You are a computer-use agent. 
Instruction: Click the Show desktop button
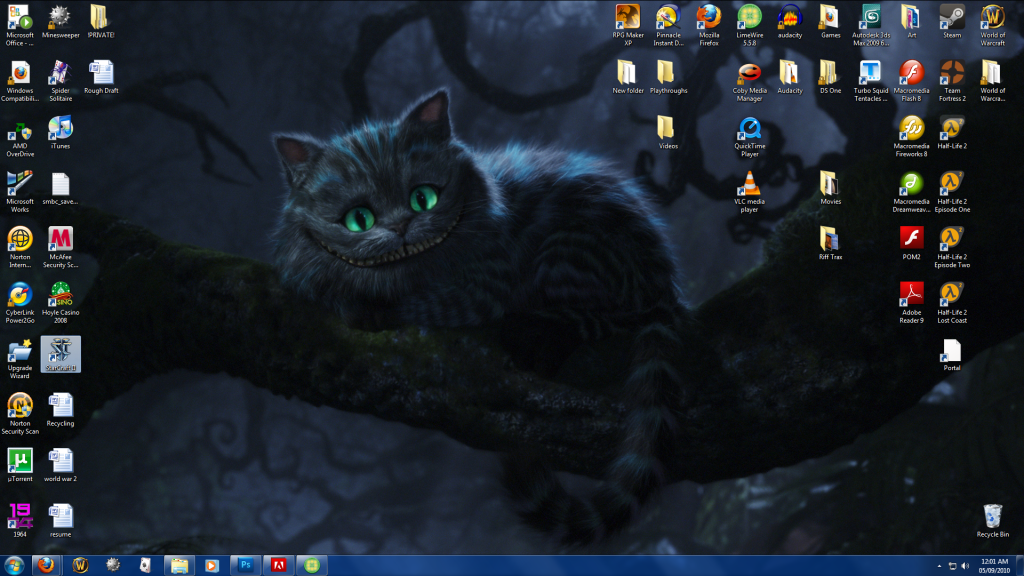tap(1019, 566)
